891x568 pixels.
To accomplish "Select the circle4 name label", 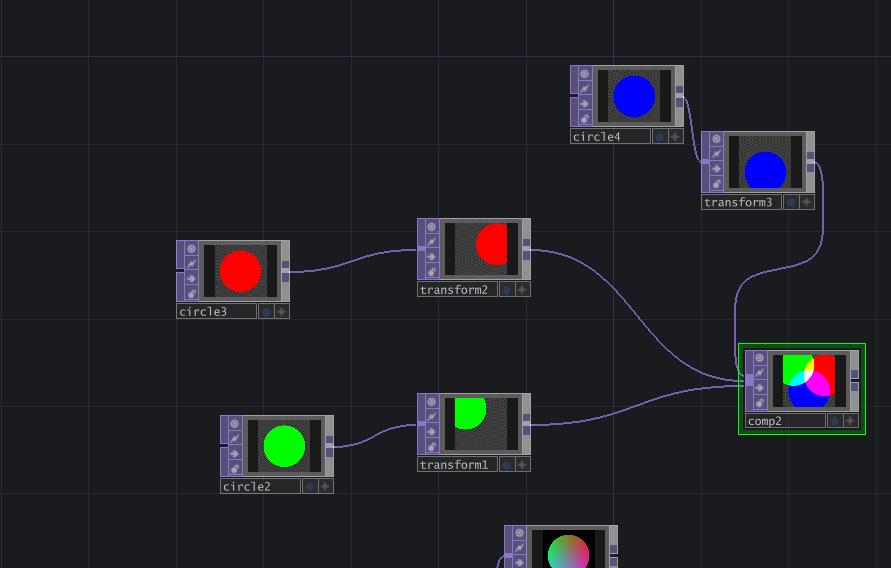I will pyautogui.click(x=610, y=136).
